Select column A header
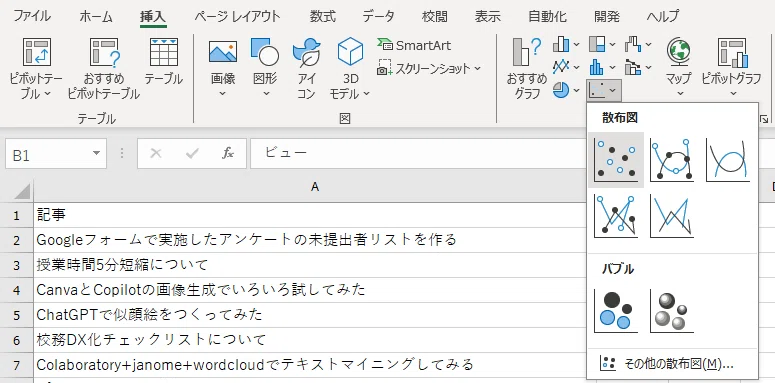This screenshot has width=775, height=383. [315, 187]
